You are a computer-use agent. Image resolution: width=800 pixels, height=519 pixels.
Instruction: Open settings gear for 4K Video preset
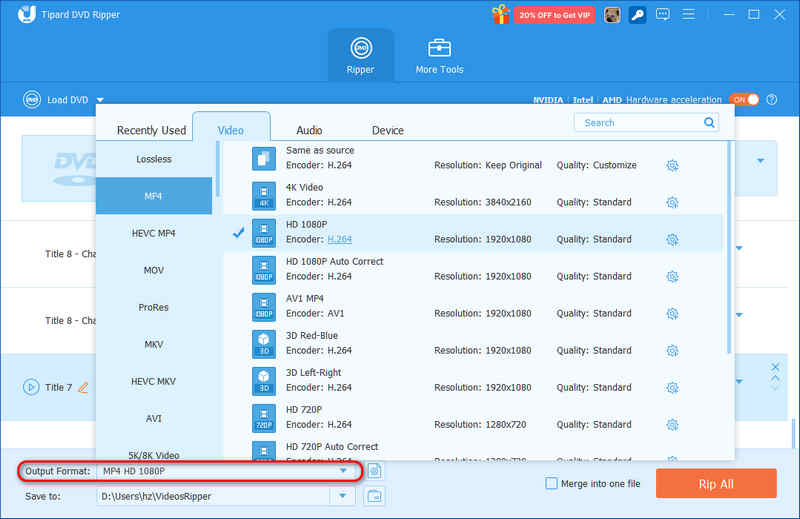tap(672, 203)
